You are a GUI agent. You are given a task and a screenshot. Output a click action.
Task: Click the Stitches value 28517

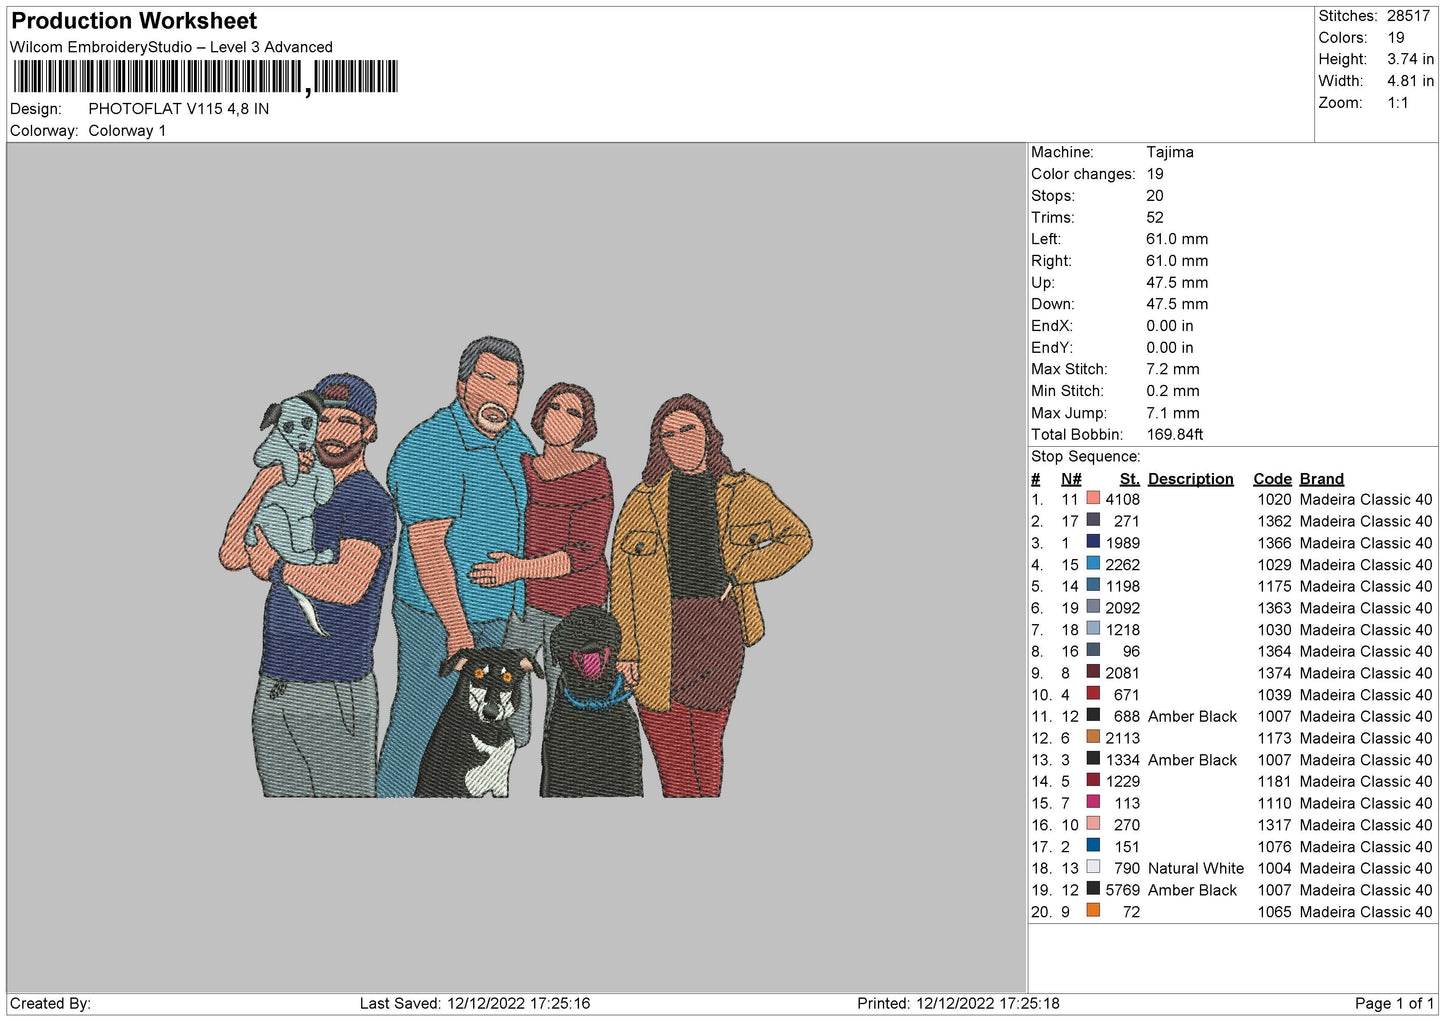coord(1408,16)
